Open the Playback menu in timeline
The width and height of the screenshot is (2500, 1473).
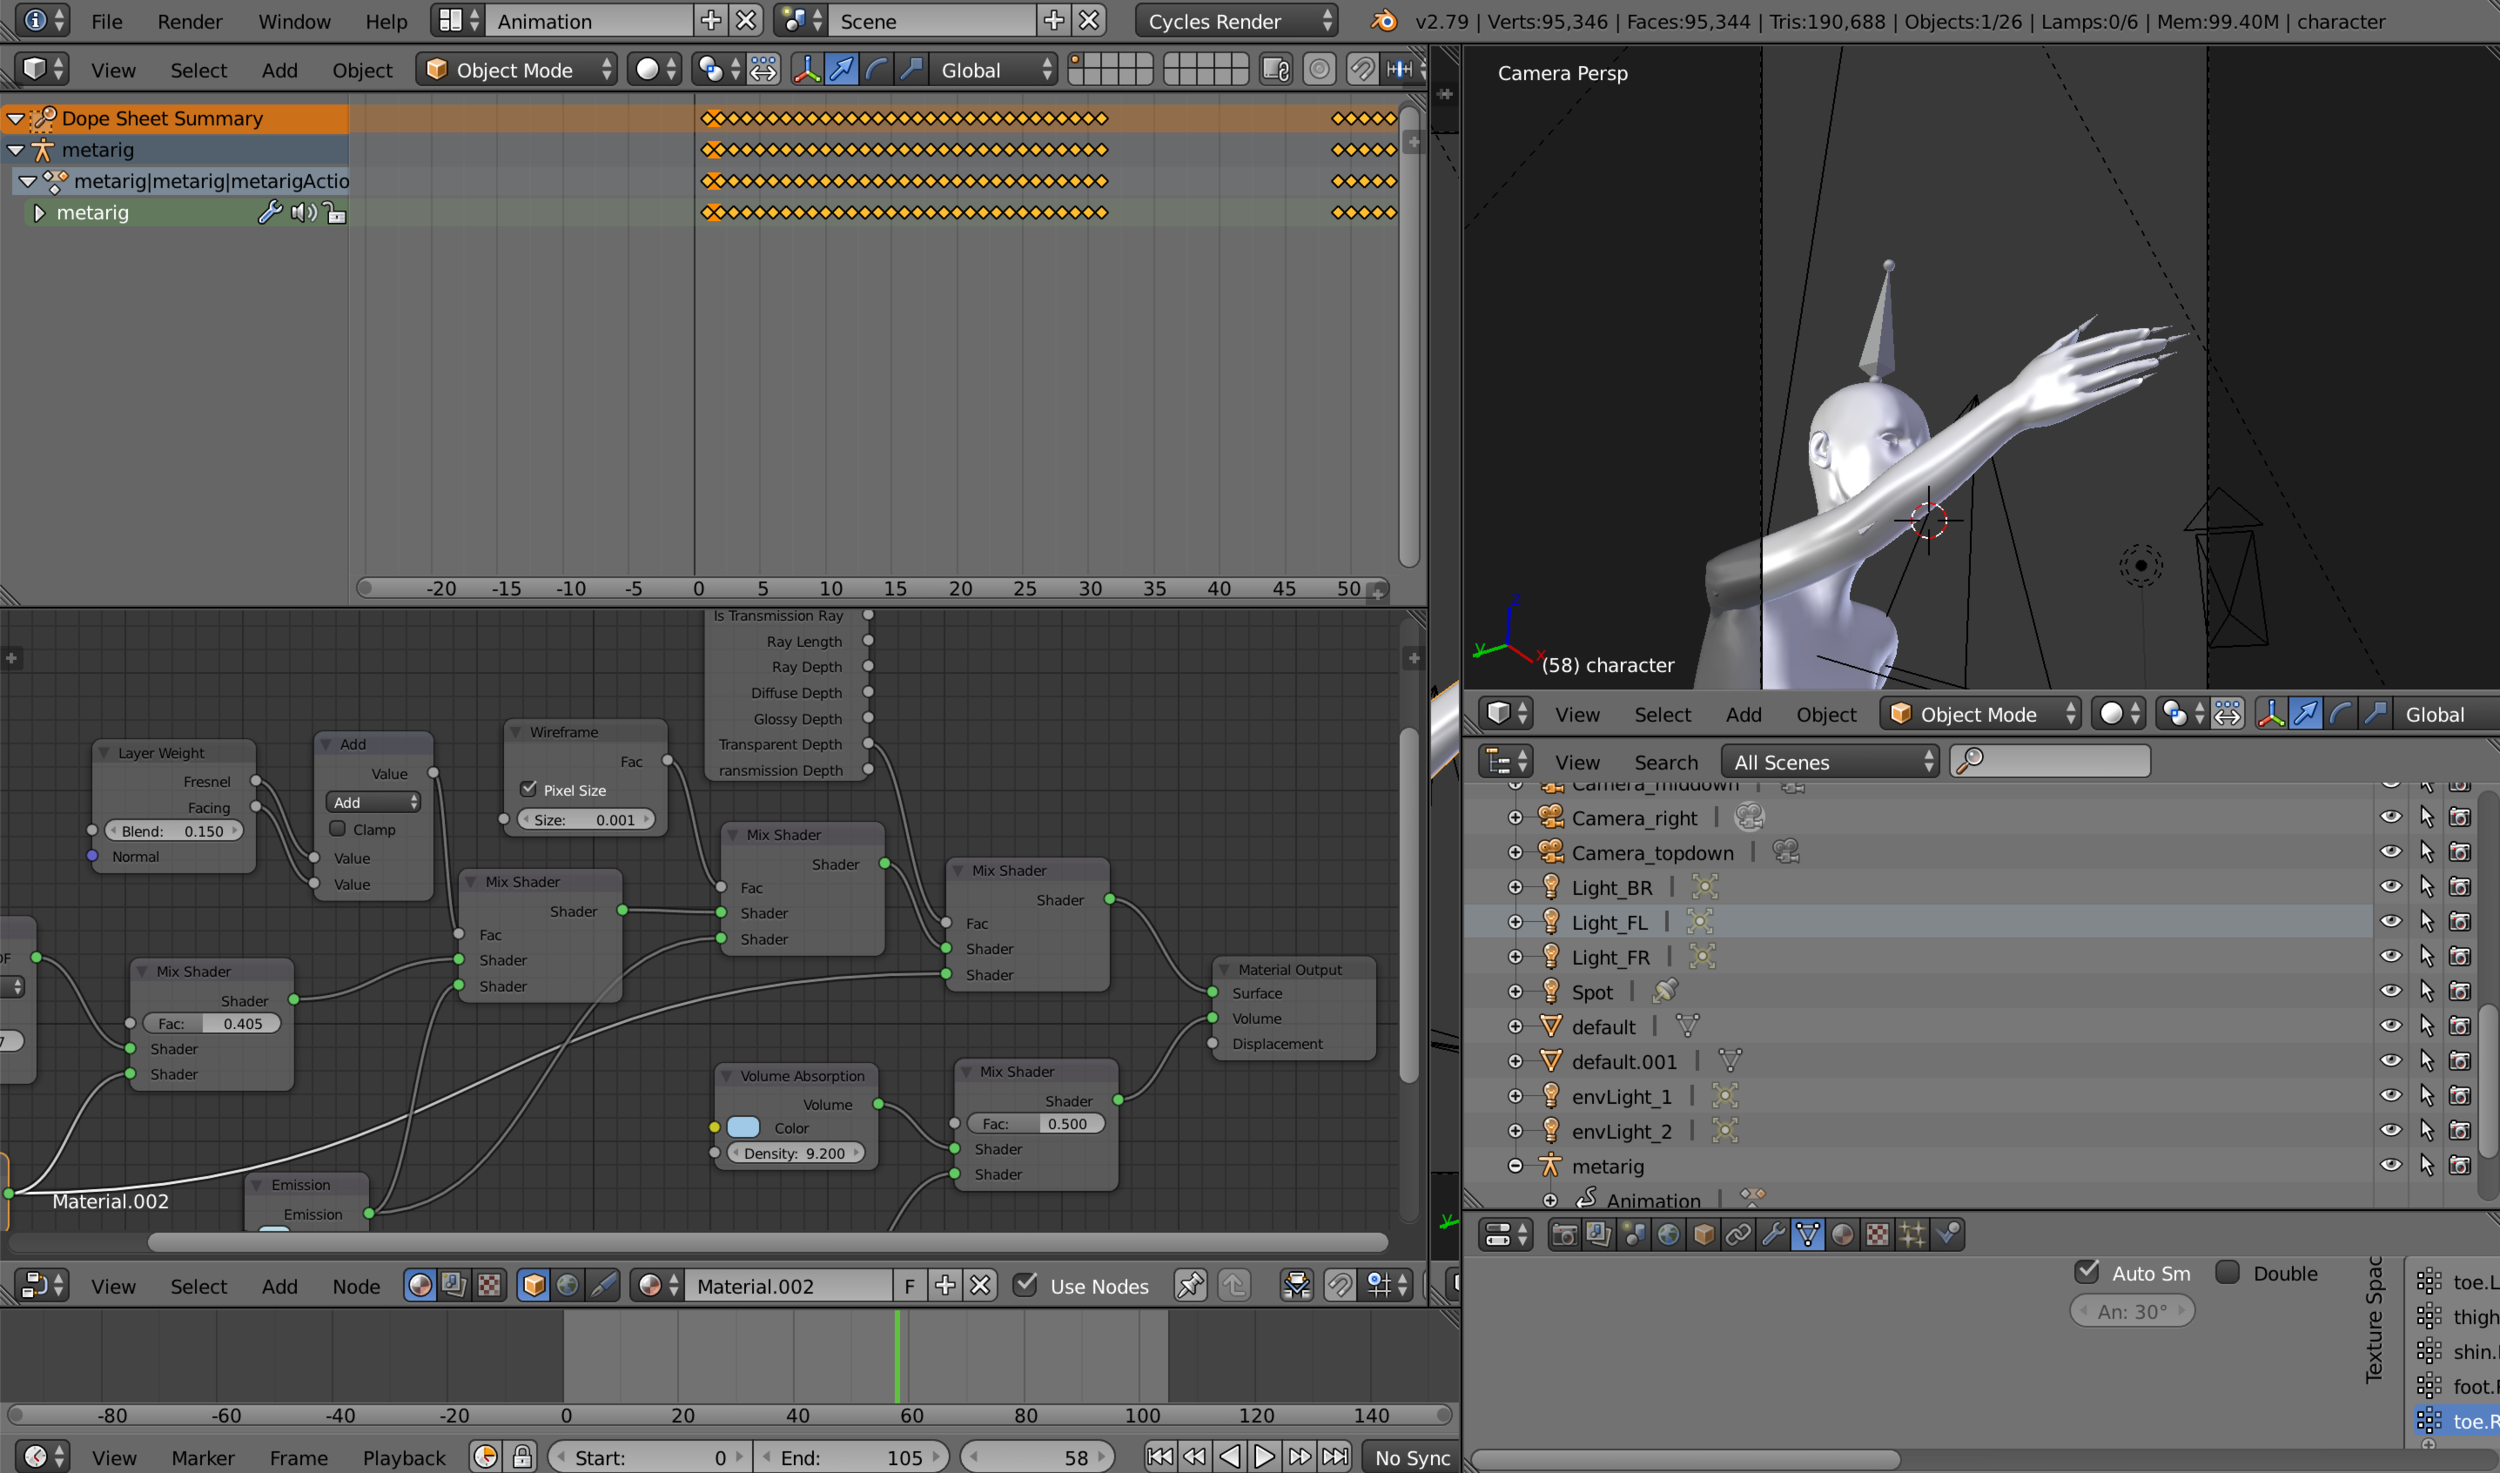point(404,1457)
